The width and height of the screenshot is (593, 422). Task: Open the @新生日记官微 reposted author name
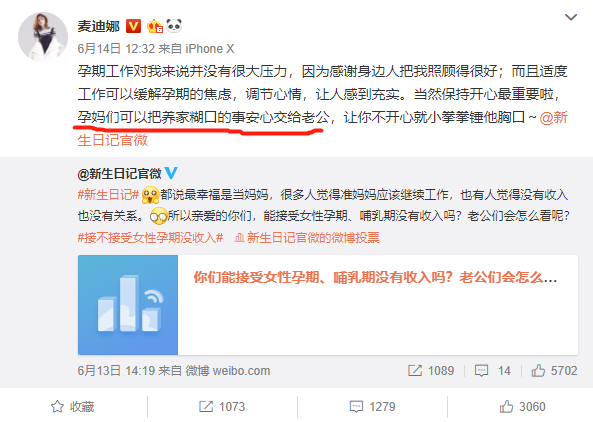click(x=120, y=174)
